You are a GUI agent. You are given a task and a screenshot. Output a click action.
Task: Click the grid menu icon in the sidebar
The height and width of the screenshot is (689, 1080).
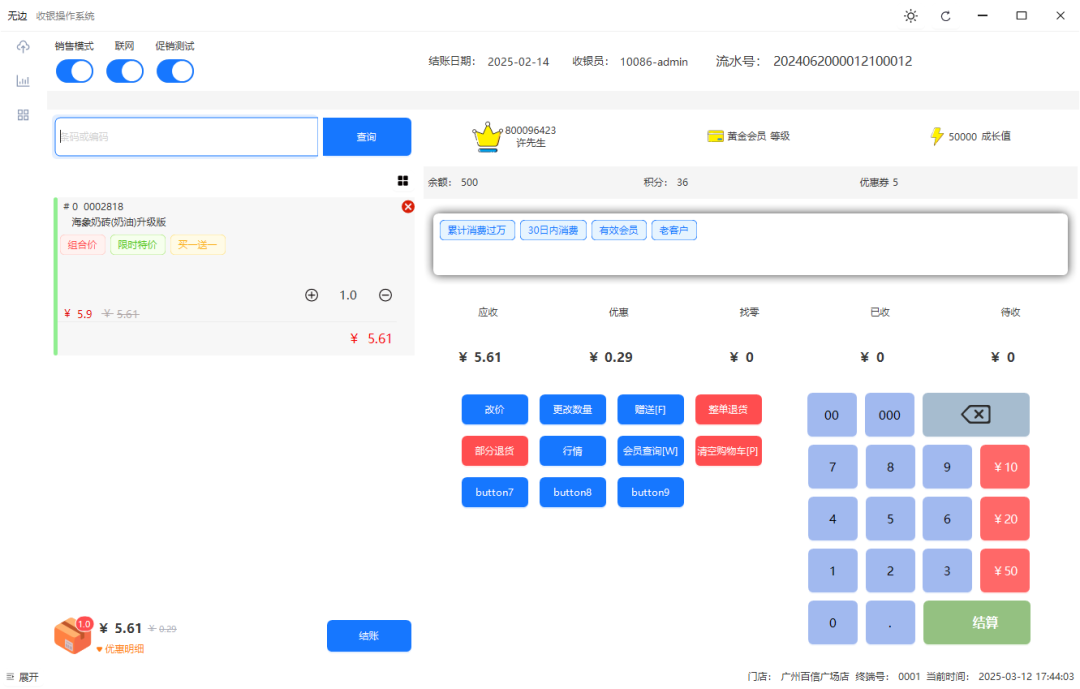(x=22, y=114)
